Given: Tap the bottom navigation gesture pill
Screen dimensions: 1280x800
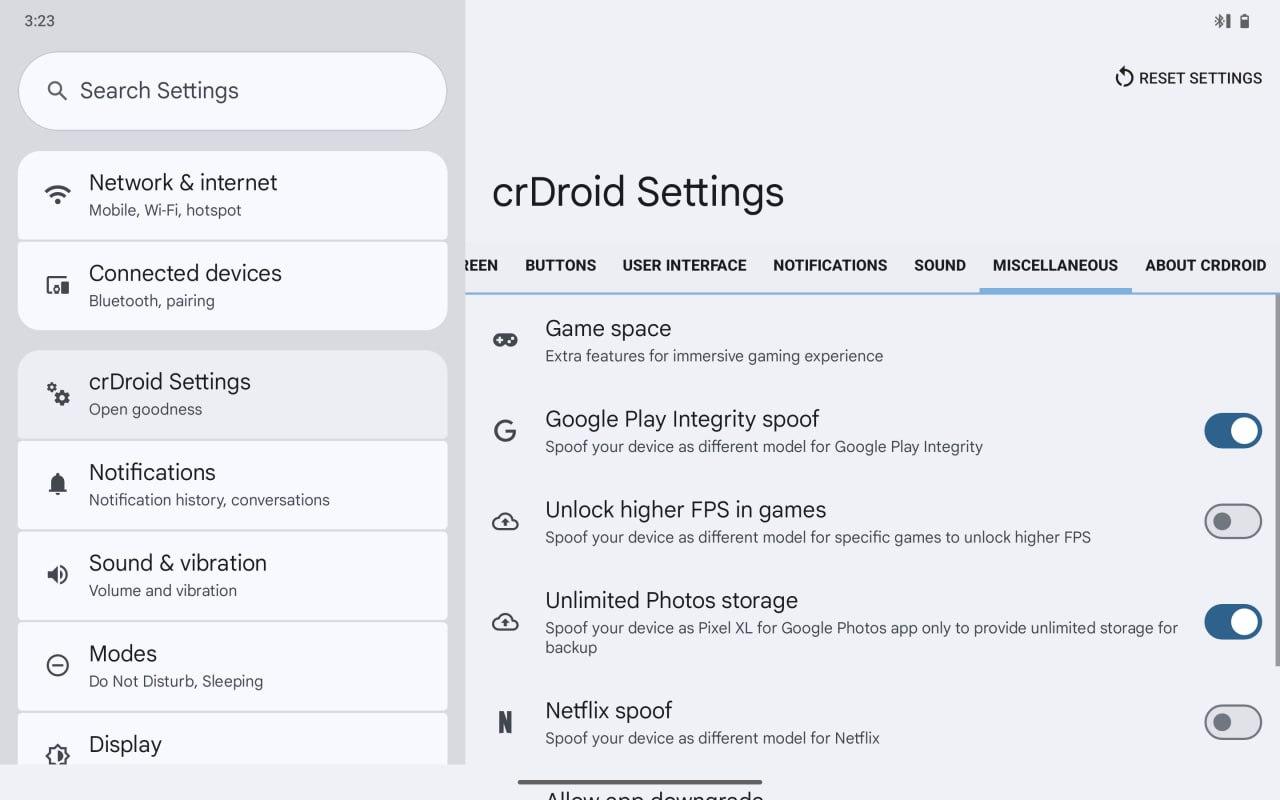Looking at the screenshot, I should pos(640,782).
